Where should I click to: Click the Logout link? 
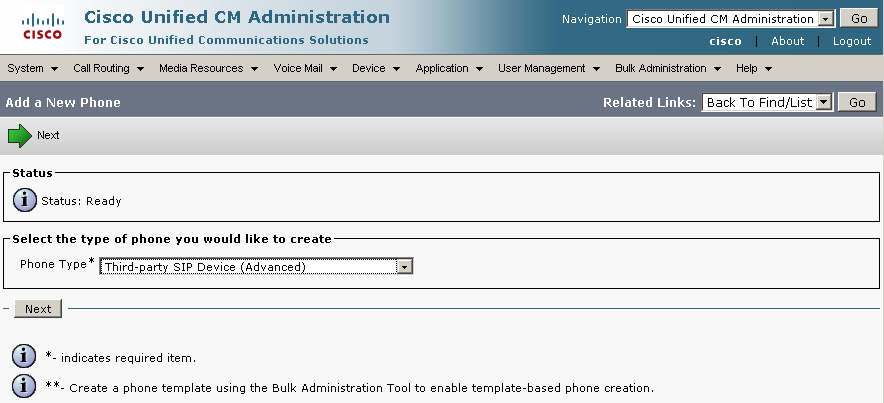coord(852,41)
